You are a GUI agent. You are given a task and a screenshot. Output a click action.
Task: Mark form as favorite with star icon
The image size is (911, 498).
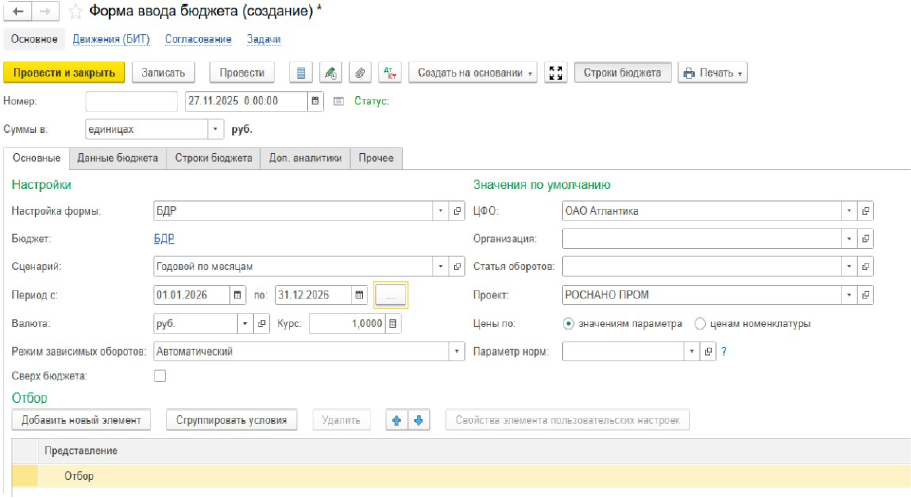(75, 12)
